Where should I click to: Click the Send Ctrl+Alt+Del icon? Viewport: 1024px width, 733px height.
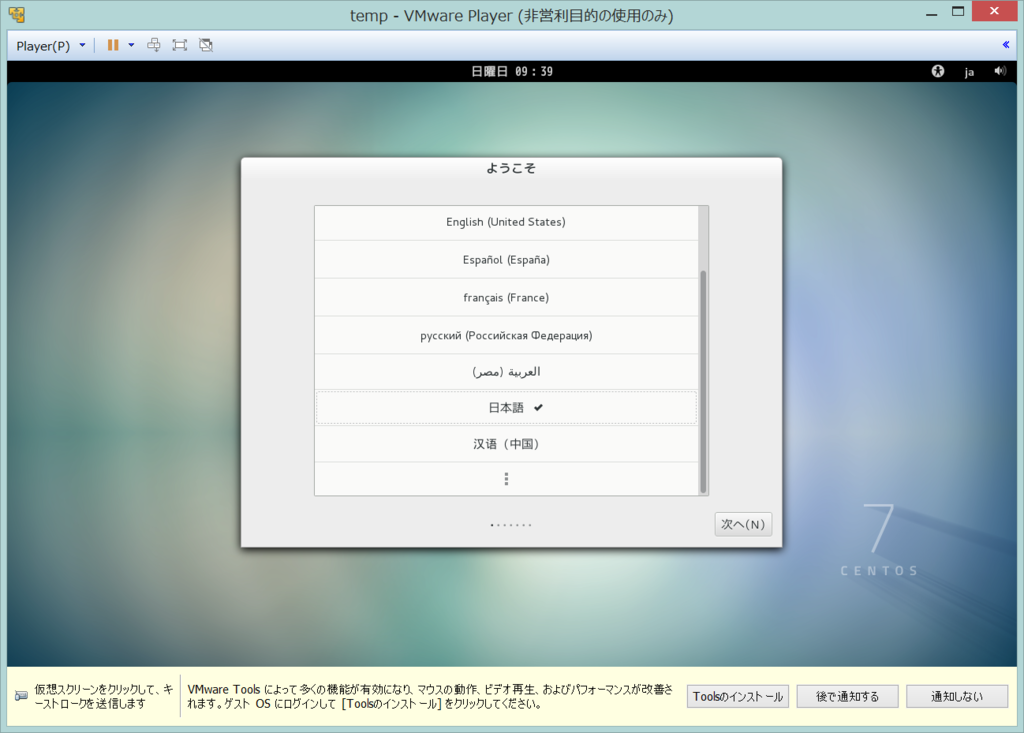click(x=153, y=45)
